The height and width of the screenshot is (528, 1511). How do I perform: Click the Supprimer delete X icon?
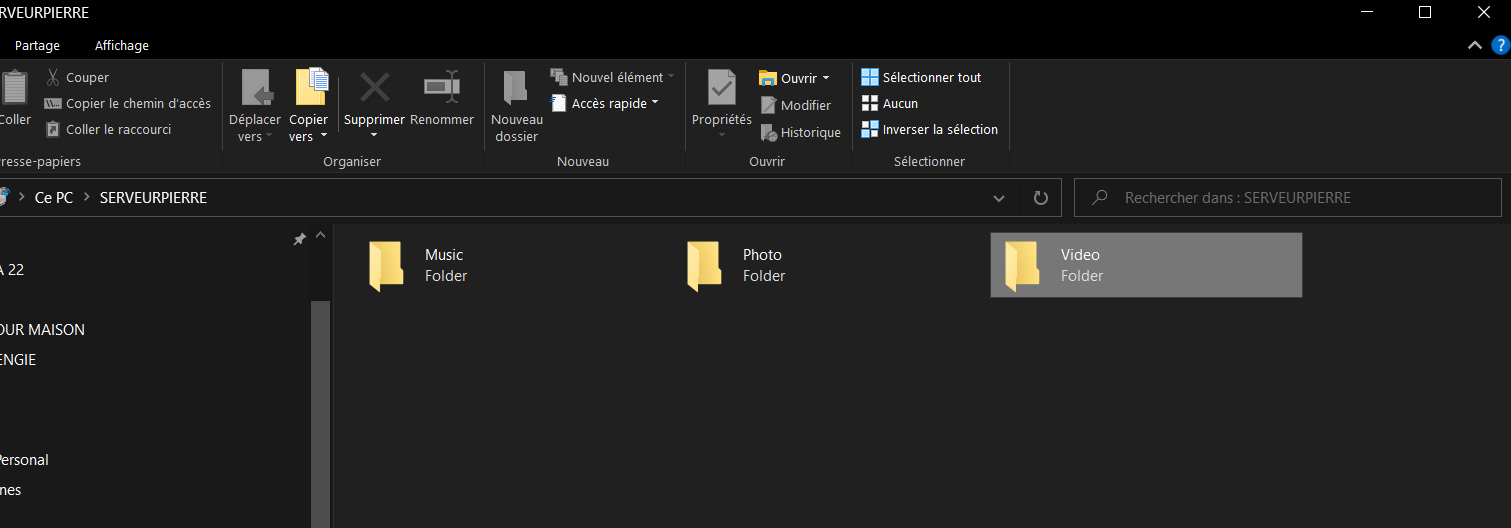tap(374, 88)
